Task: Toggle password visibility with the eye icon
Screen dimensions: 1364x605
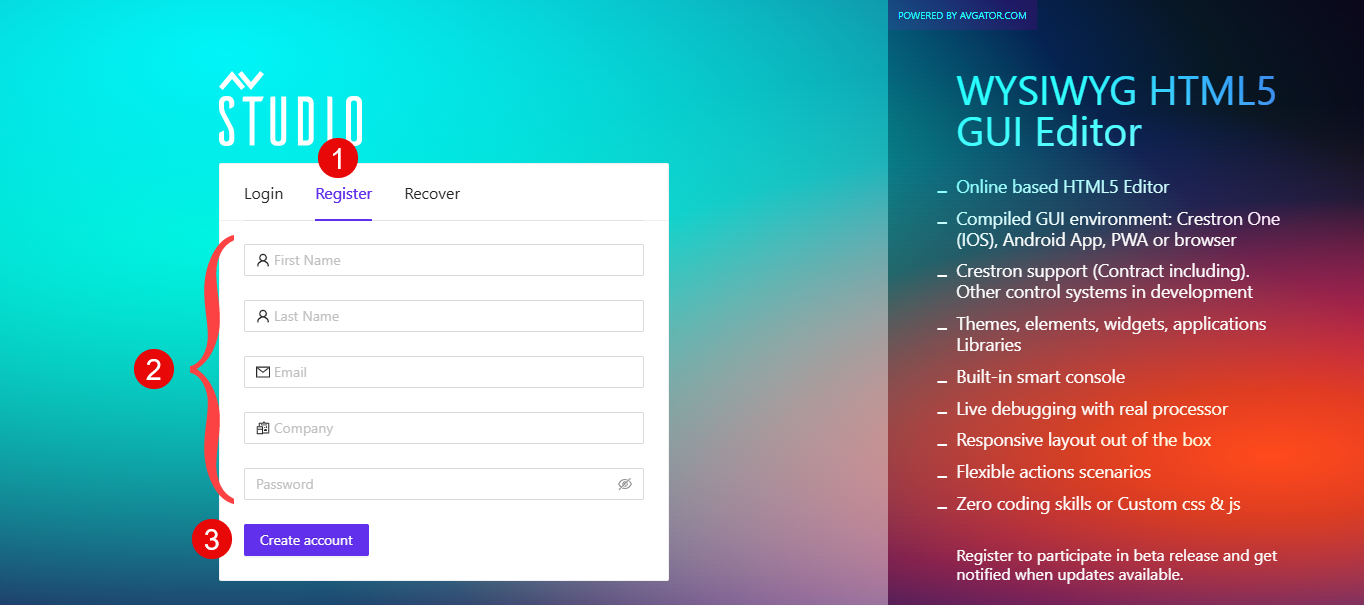Action: (625, 484)
